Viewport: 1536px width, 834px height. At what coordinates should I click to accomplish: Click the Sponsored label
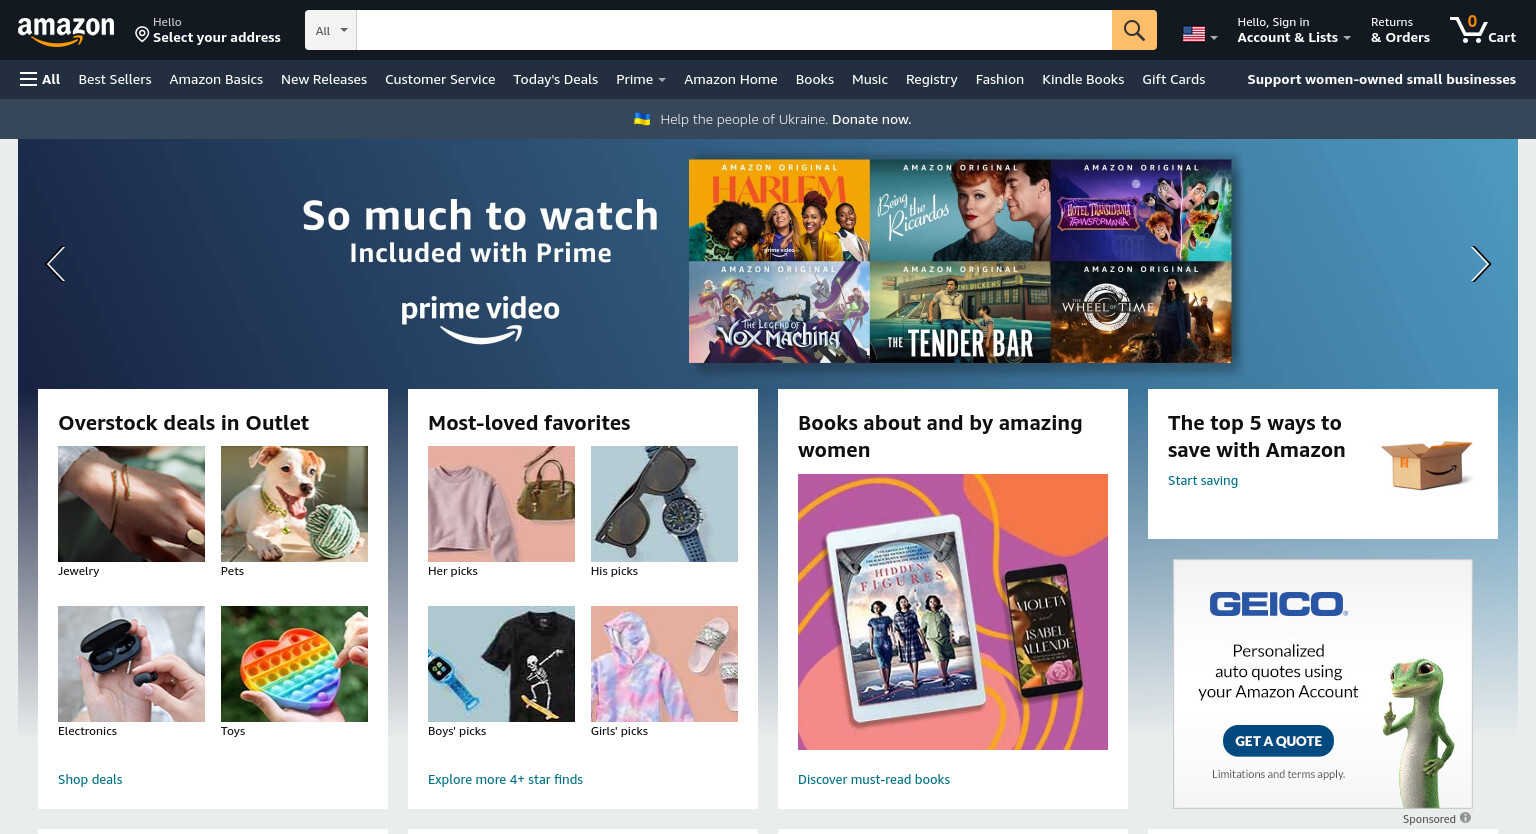click(x=1429, y=819)
